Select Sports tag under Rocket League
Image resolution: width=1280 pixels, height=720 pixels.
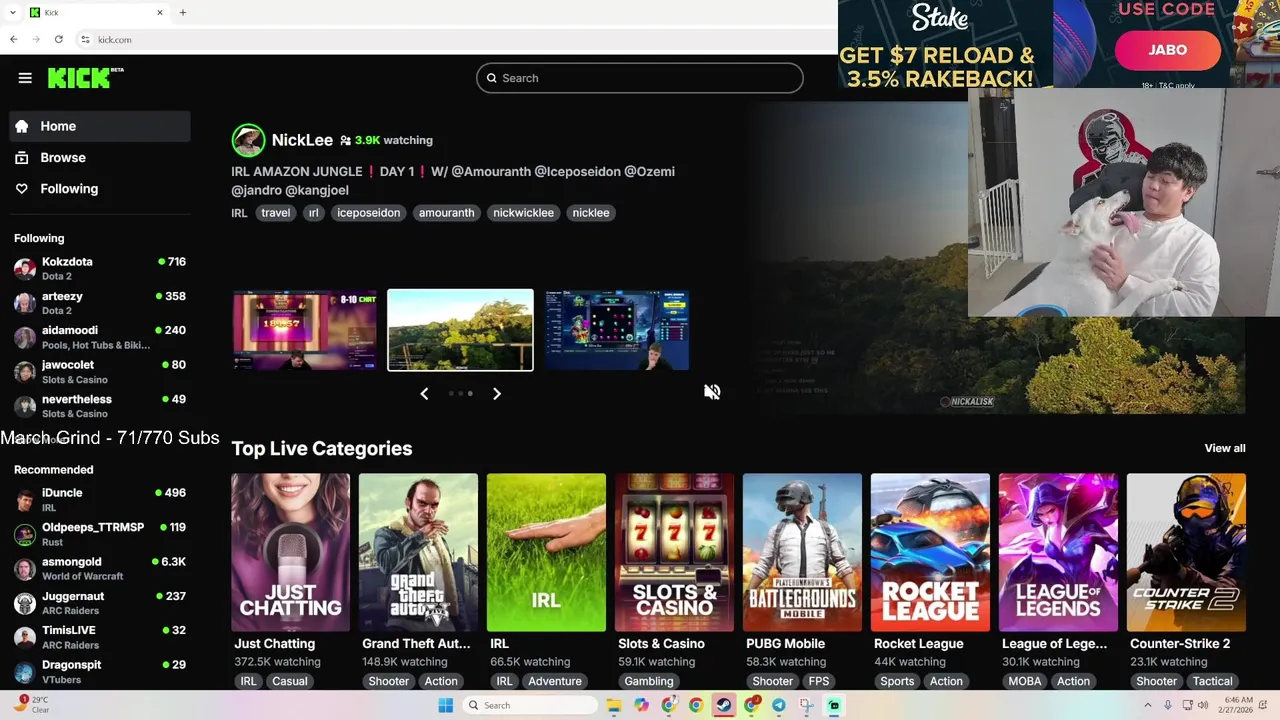[897, 681]
